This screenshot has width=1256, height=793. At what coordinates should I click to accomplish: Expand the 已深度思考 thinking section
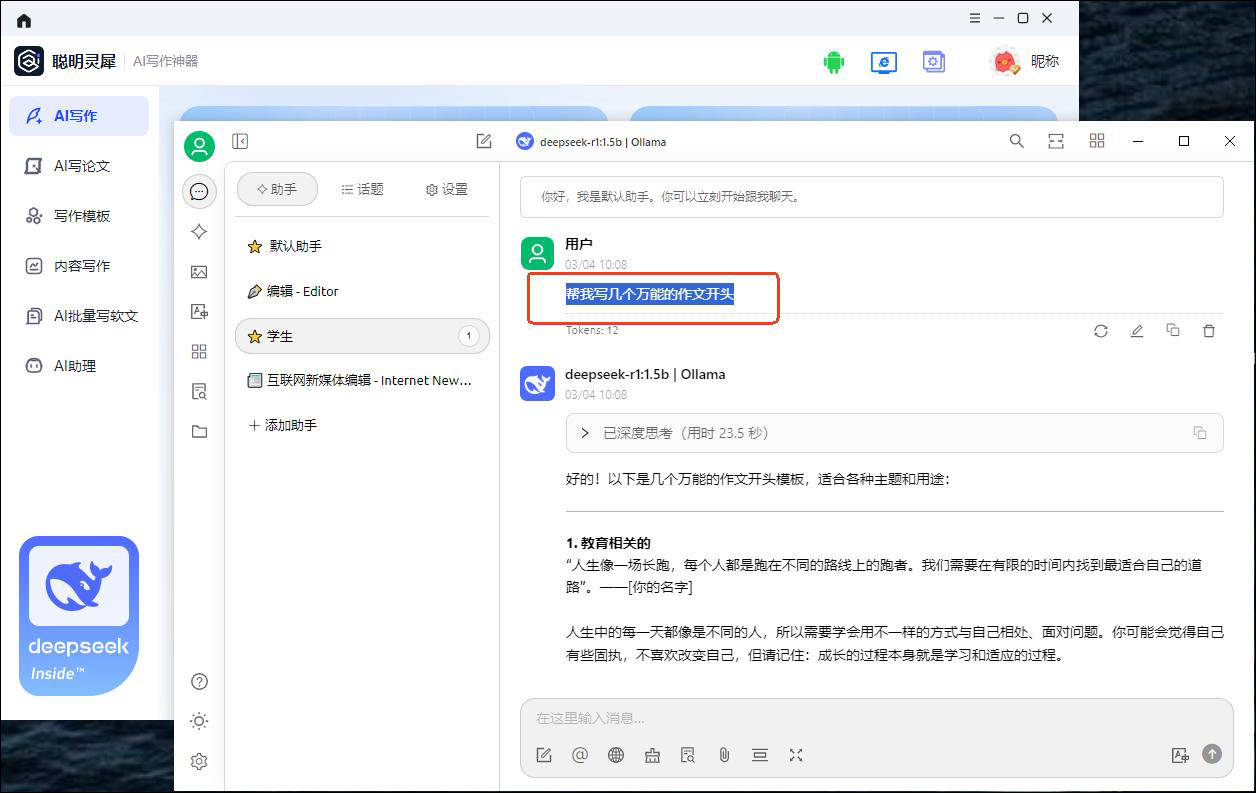click(x=894, y=433)
